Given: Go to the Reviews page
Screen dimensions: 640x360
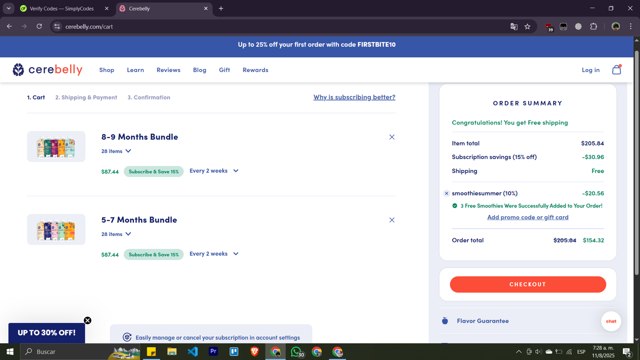Looking at the screenshot, I should pos(168,70).
